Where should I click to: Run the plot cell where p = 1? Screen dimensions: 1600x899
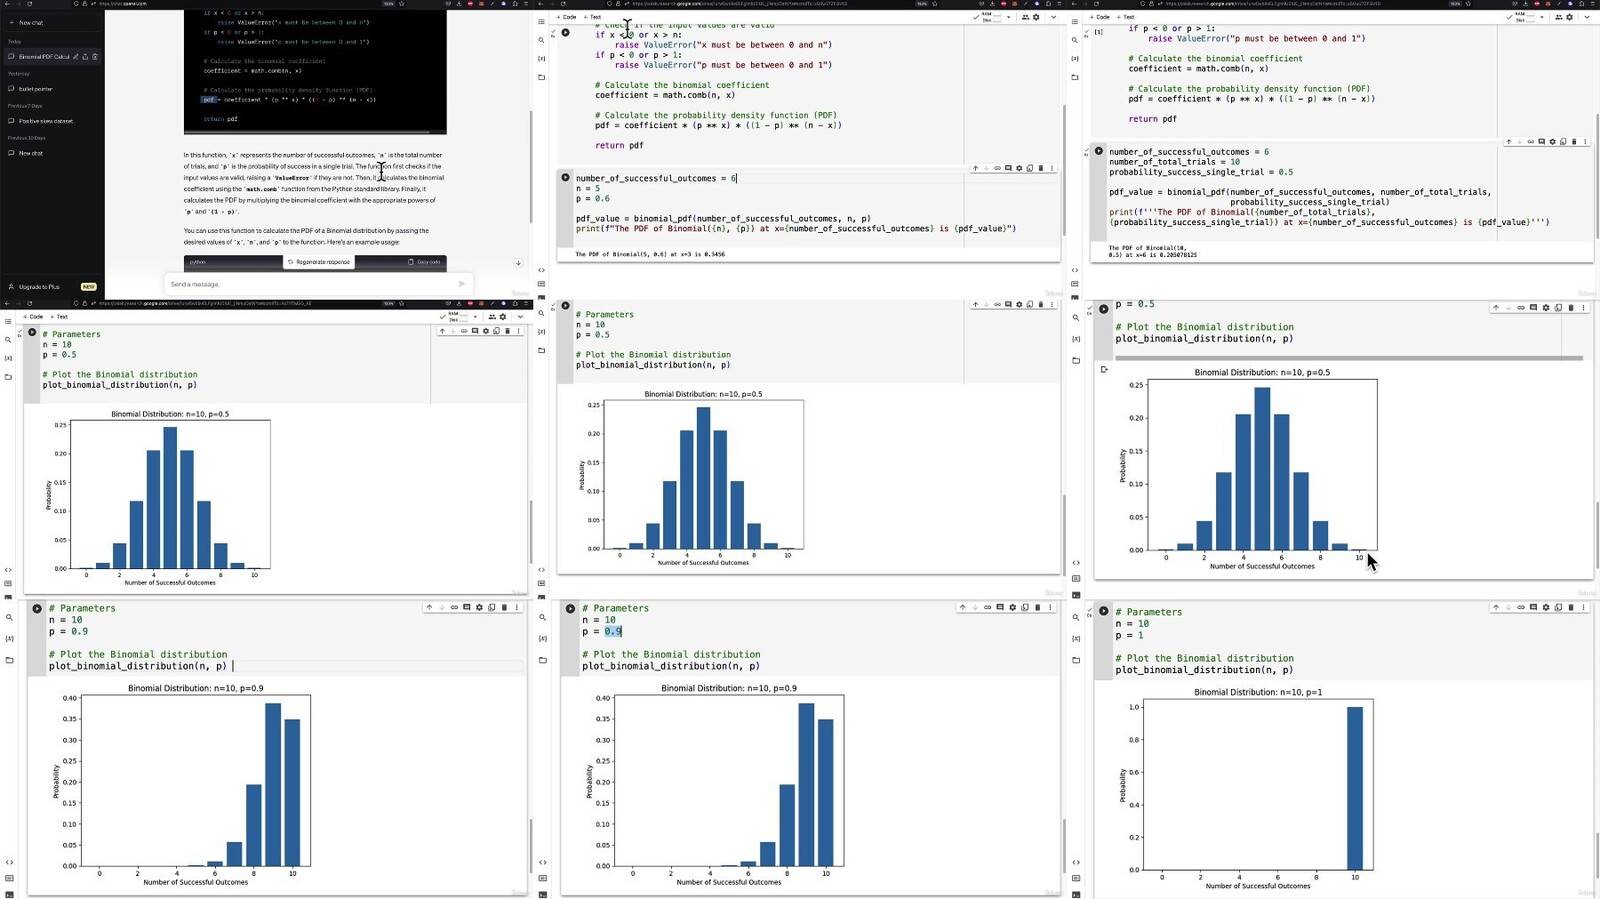point(1103,611)
